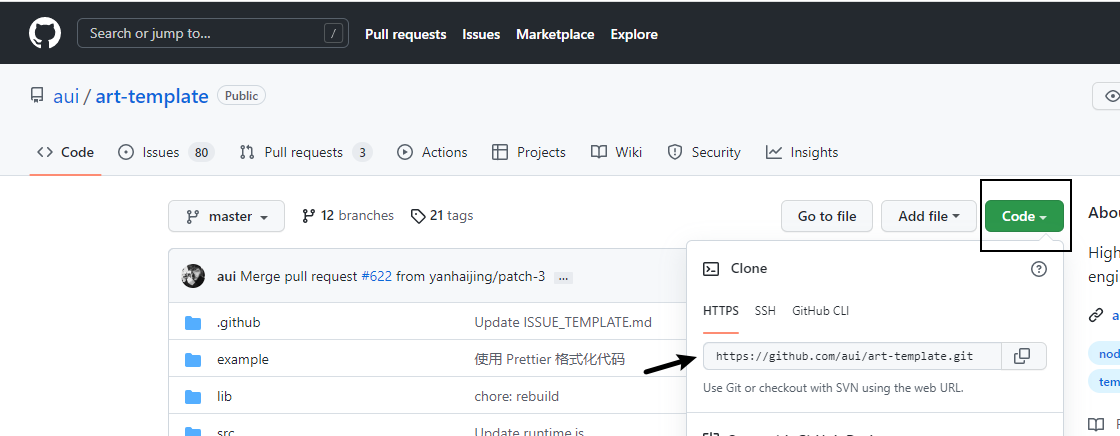This screenshot has height=436, width=1120.
Task: Switch to the Issues tab with 80
Action: pyautogui.click(x=166, y=152)
